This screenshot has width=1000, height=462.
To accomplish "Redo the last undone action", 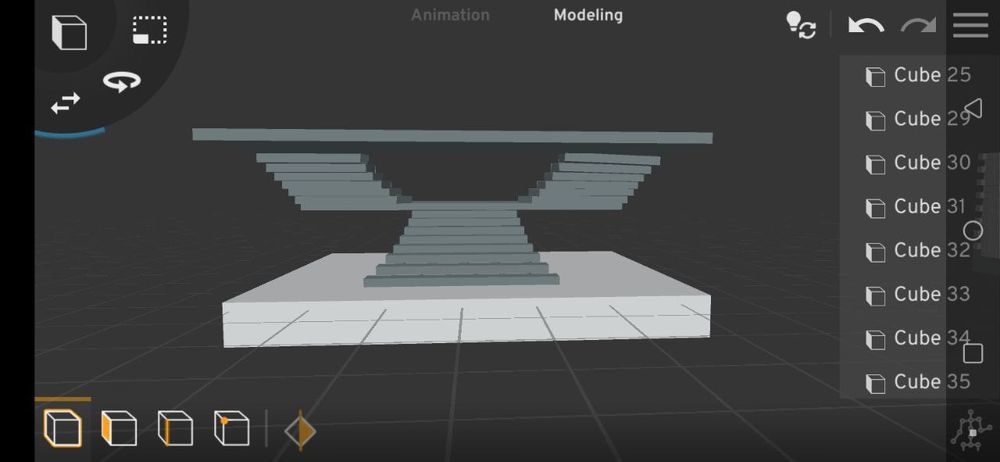I will [918, 26].
